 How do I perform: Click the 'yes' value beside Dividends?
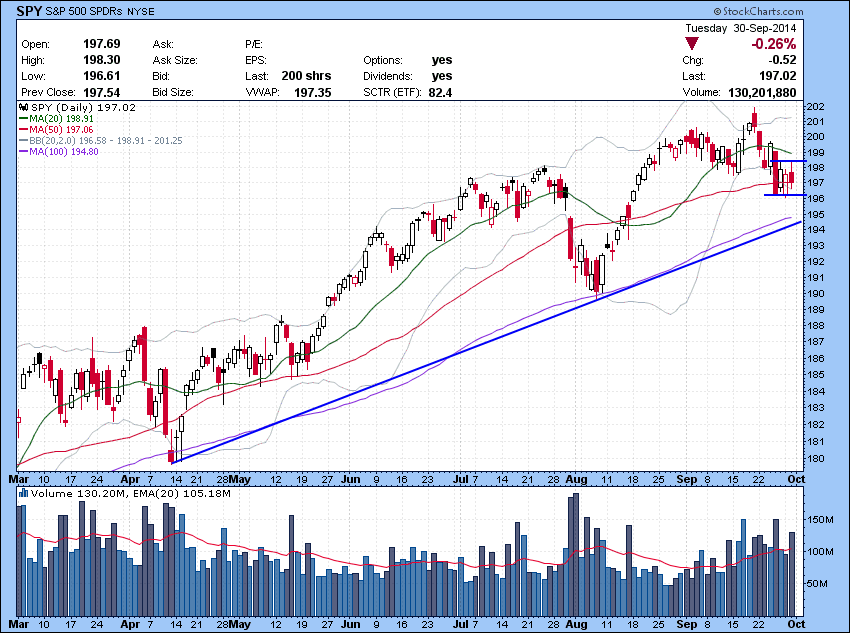pos(442,76)
